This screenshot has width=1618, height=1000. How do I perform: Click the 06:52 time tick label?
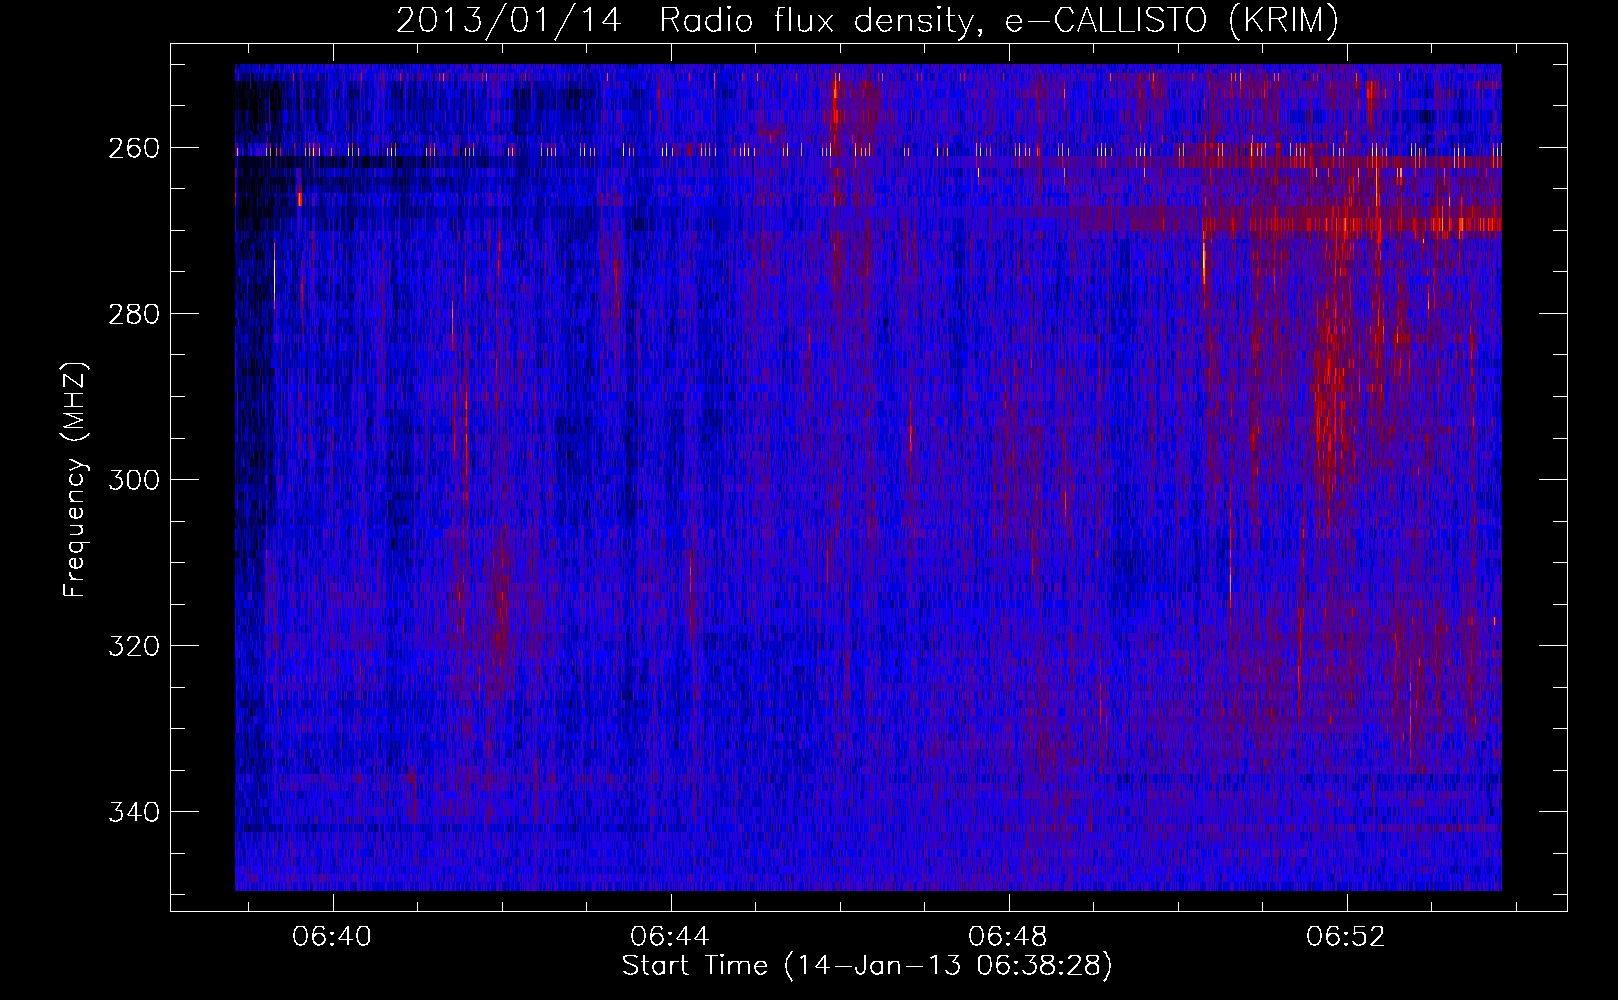click(1346, 936)
